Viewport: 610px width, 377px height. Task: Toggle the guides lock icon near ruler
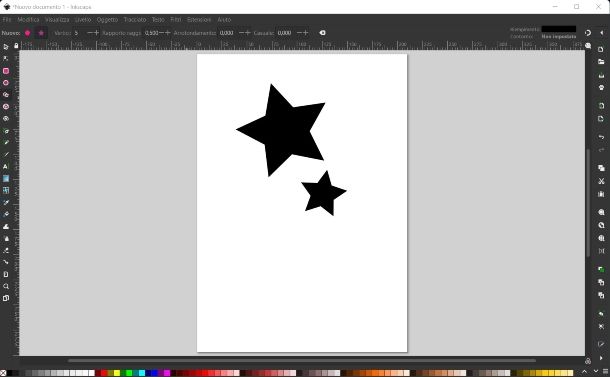click(16, 46)
